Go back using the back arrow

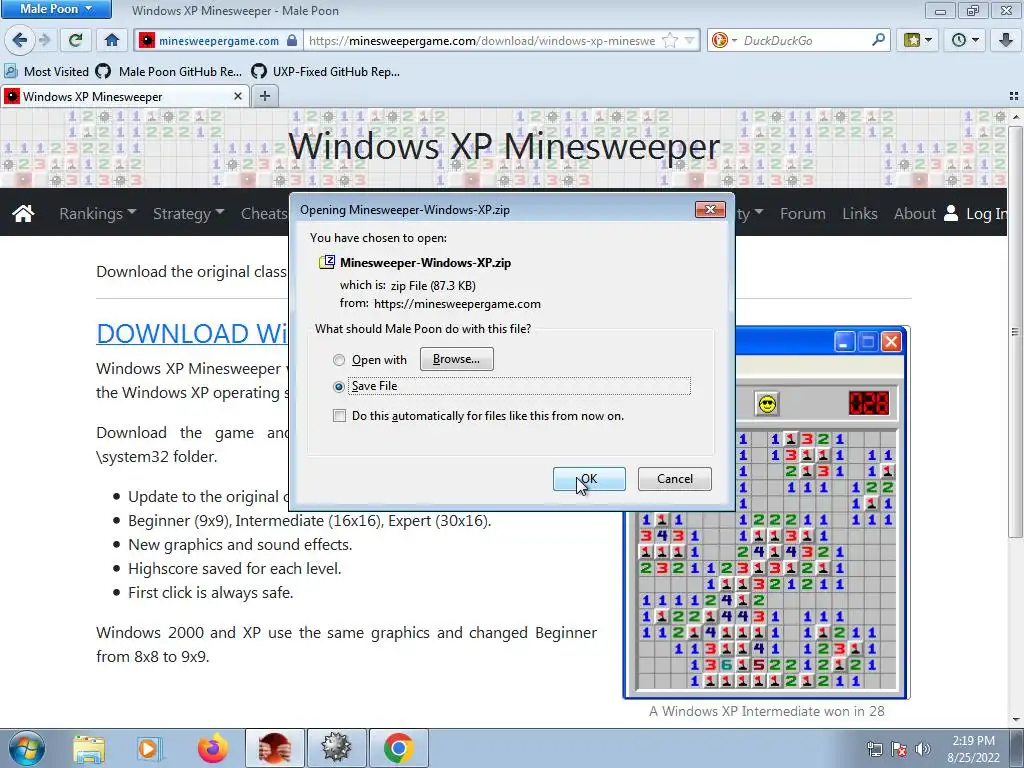click(20, 40)
